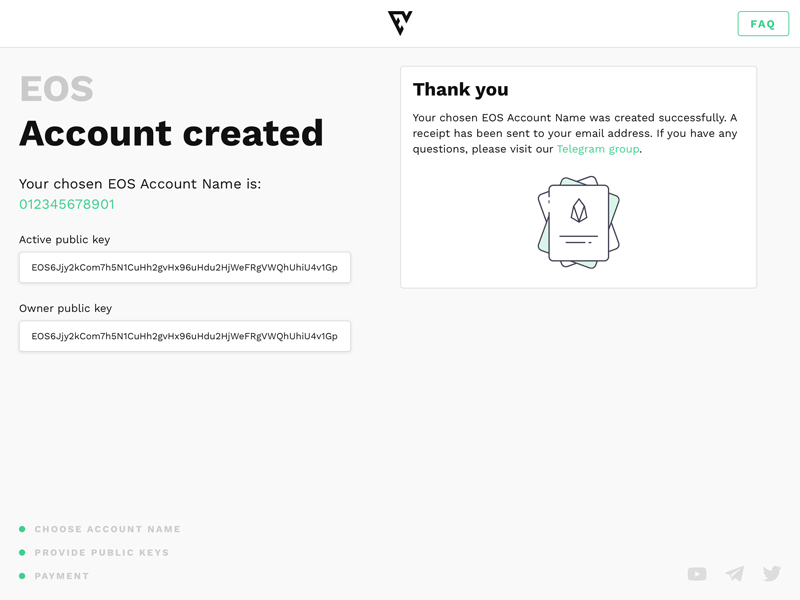Click the logo at the top center

click(399, 23)
